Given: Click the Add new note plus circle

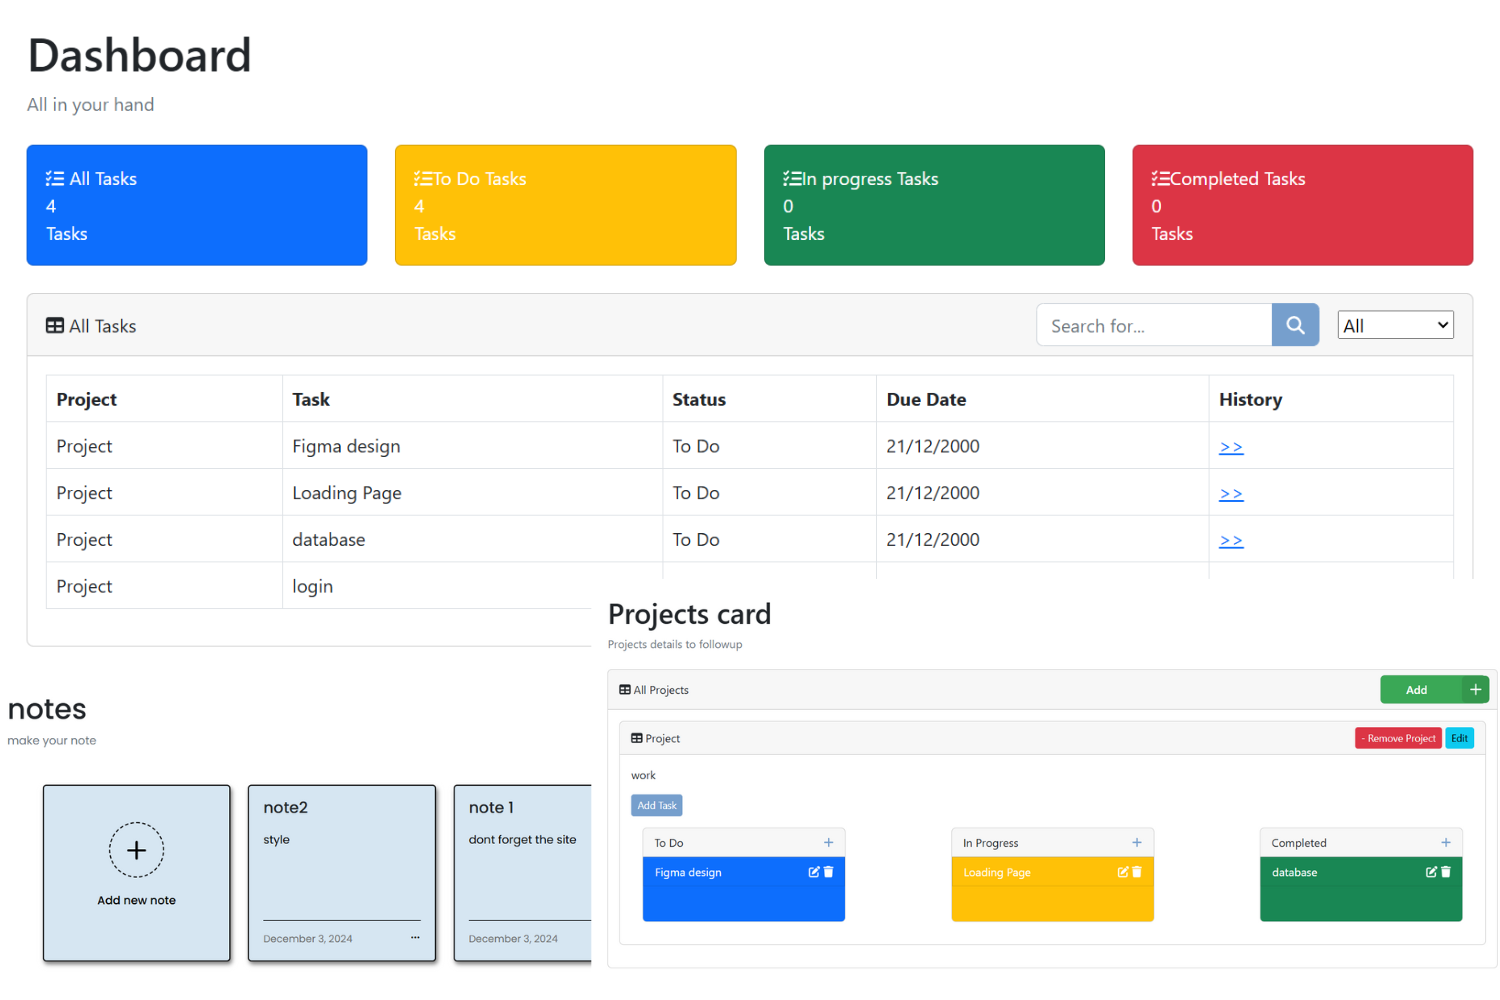Looking at the screenshot, I should pos(136,850).
